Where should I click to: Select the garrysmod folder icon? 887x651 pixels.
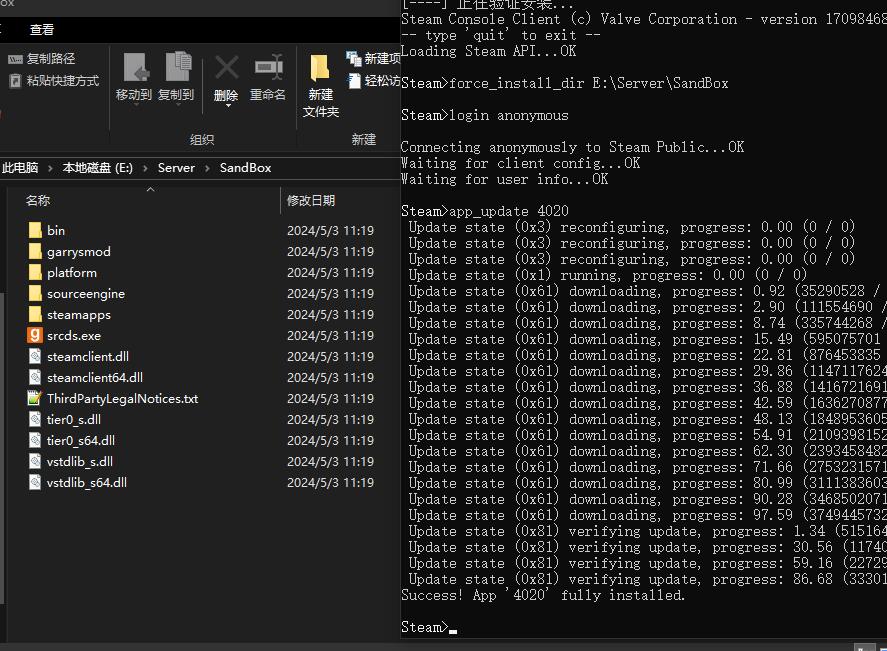coord(35,251)
